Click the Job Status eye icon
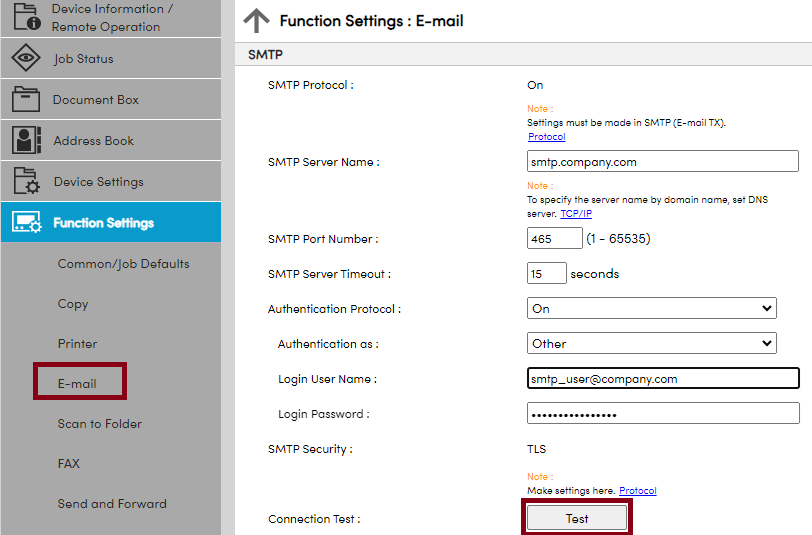812x535 pixels. click(x=26, y=59)
